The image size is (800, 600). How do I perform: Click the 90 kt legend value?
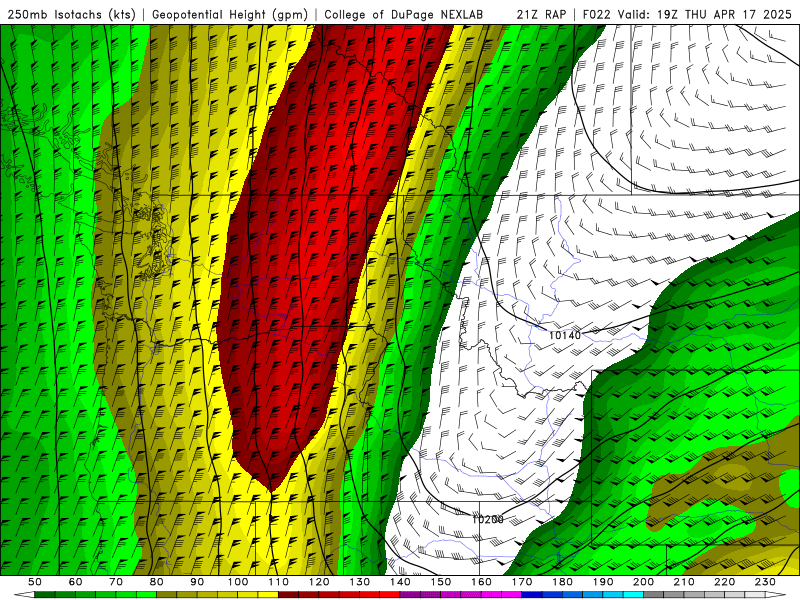(197, 582)
